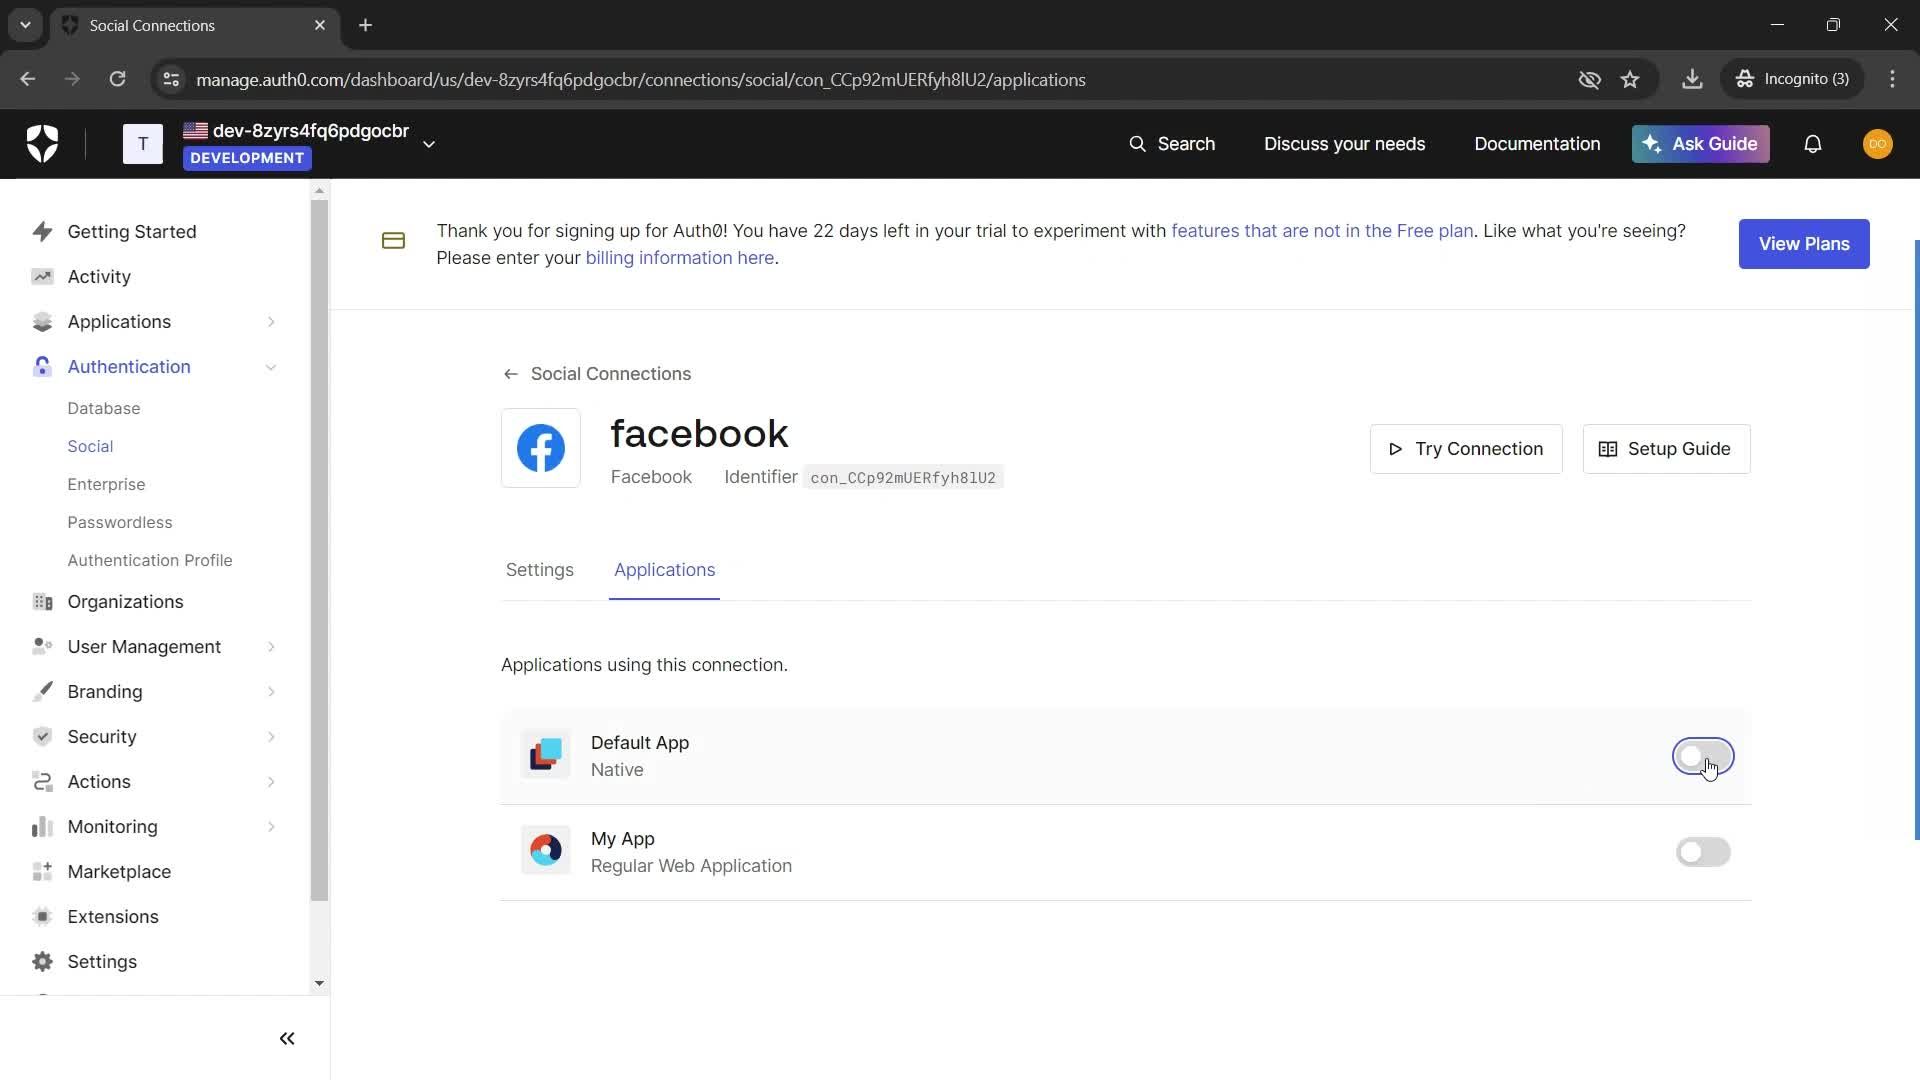Expand Actions submenu chevron
Viewport: 1920px width, 1080px height.
tap(271, 782)
